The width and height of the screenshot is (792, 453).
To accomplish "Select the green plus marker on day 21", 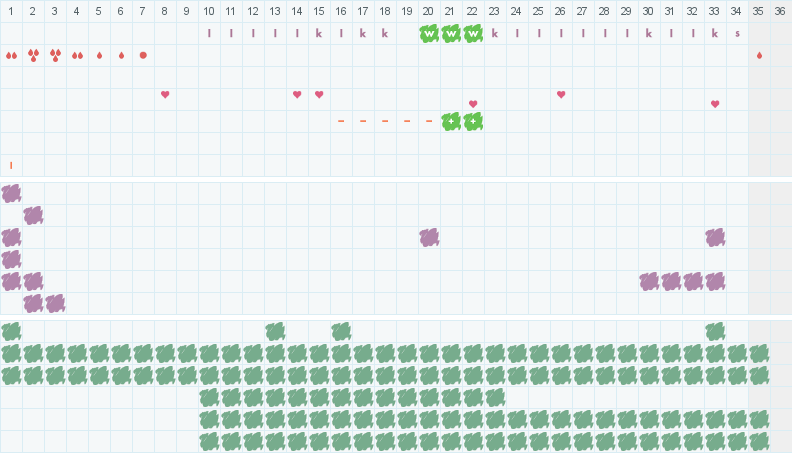I will click(x=451, y=121).
